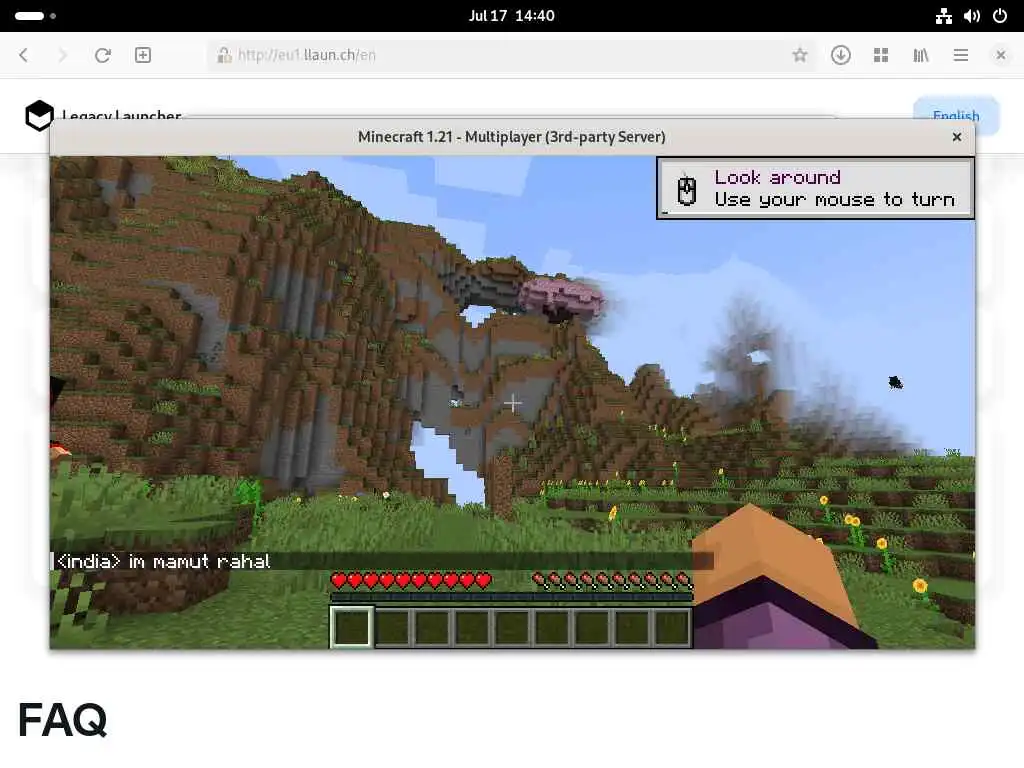Open the tab overview grid icon
Screen dimensions: 1024x768
[x=881, y=56]
